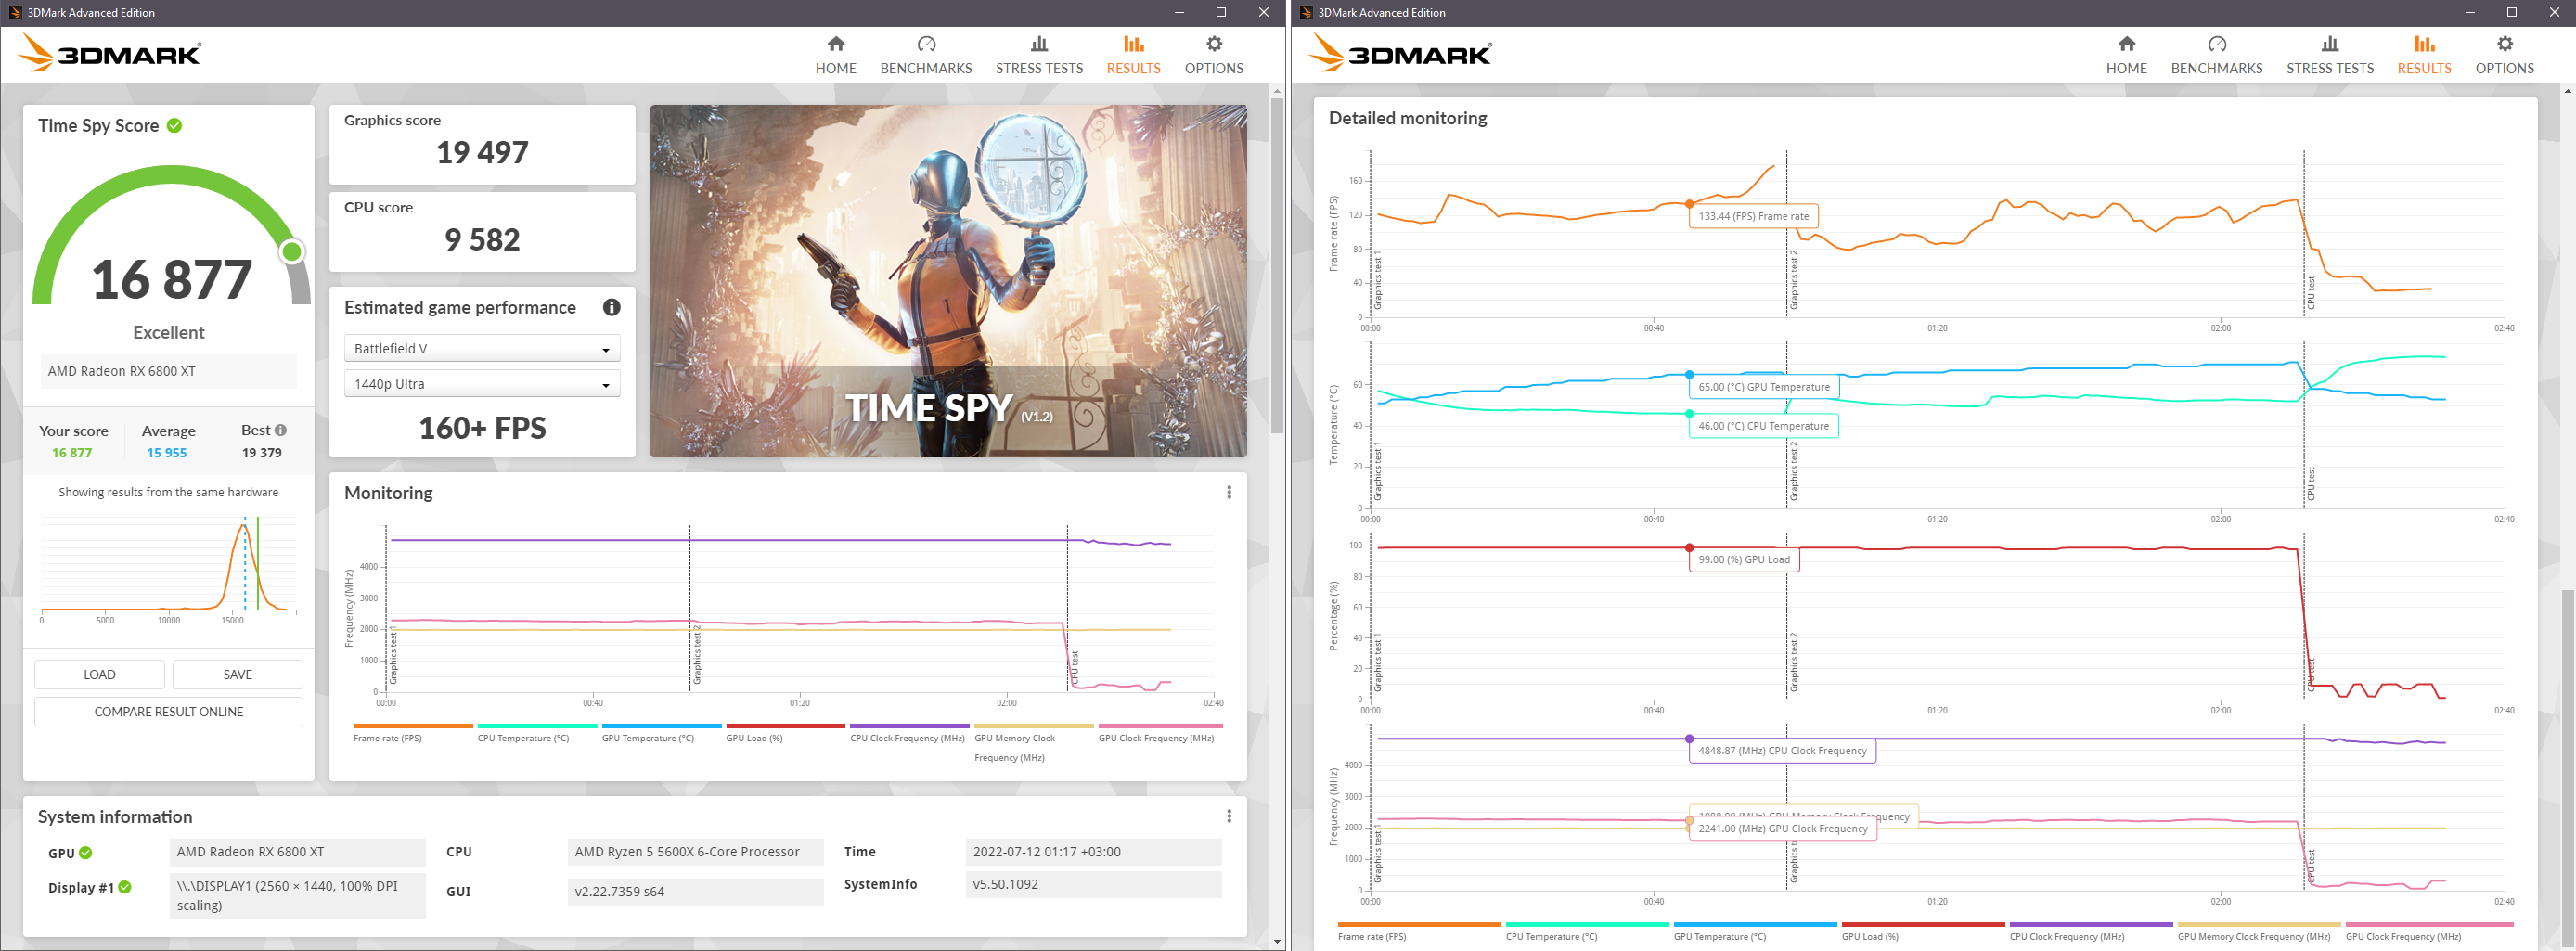Click the Average score "15 955"

167,453
